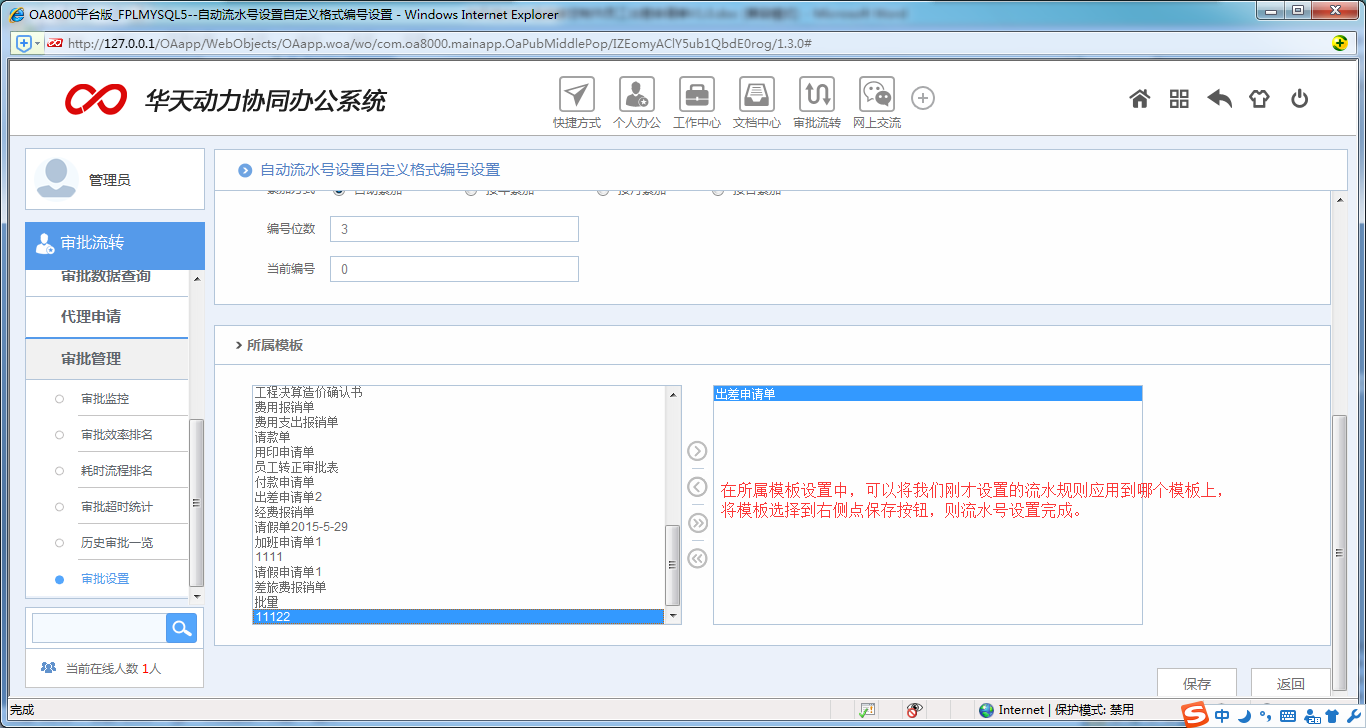Image resolution: width=1366 pixels, height=728 pixels.
Task: Click the move-right arrow between template lists
Action: (696, 451)
